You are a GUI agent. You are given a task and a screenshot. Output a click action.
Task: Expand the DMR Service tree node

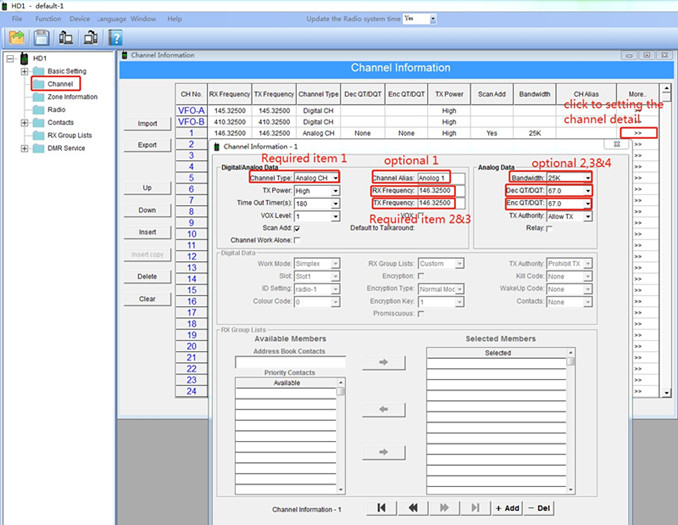25,148
